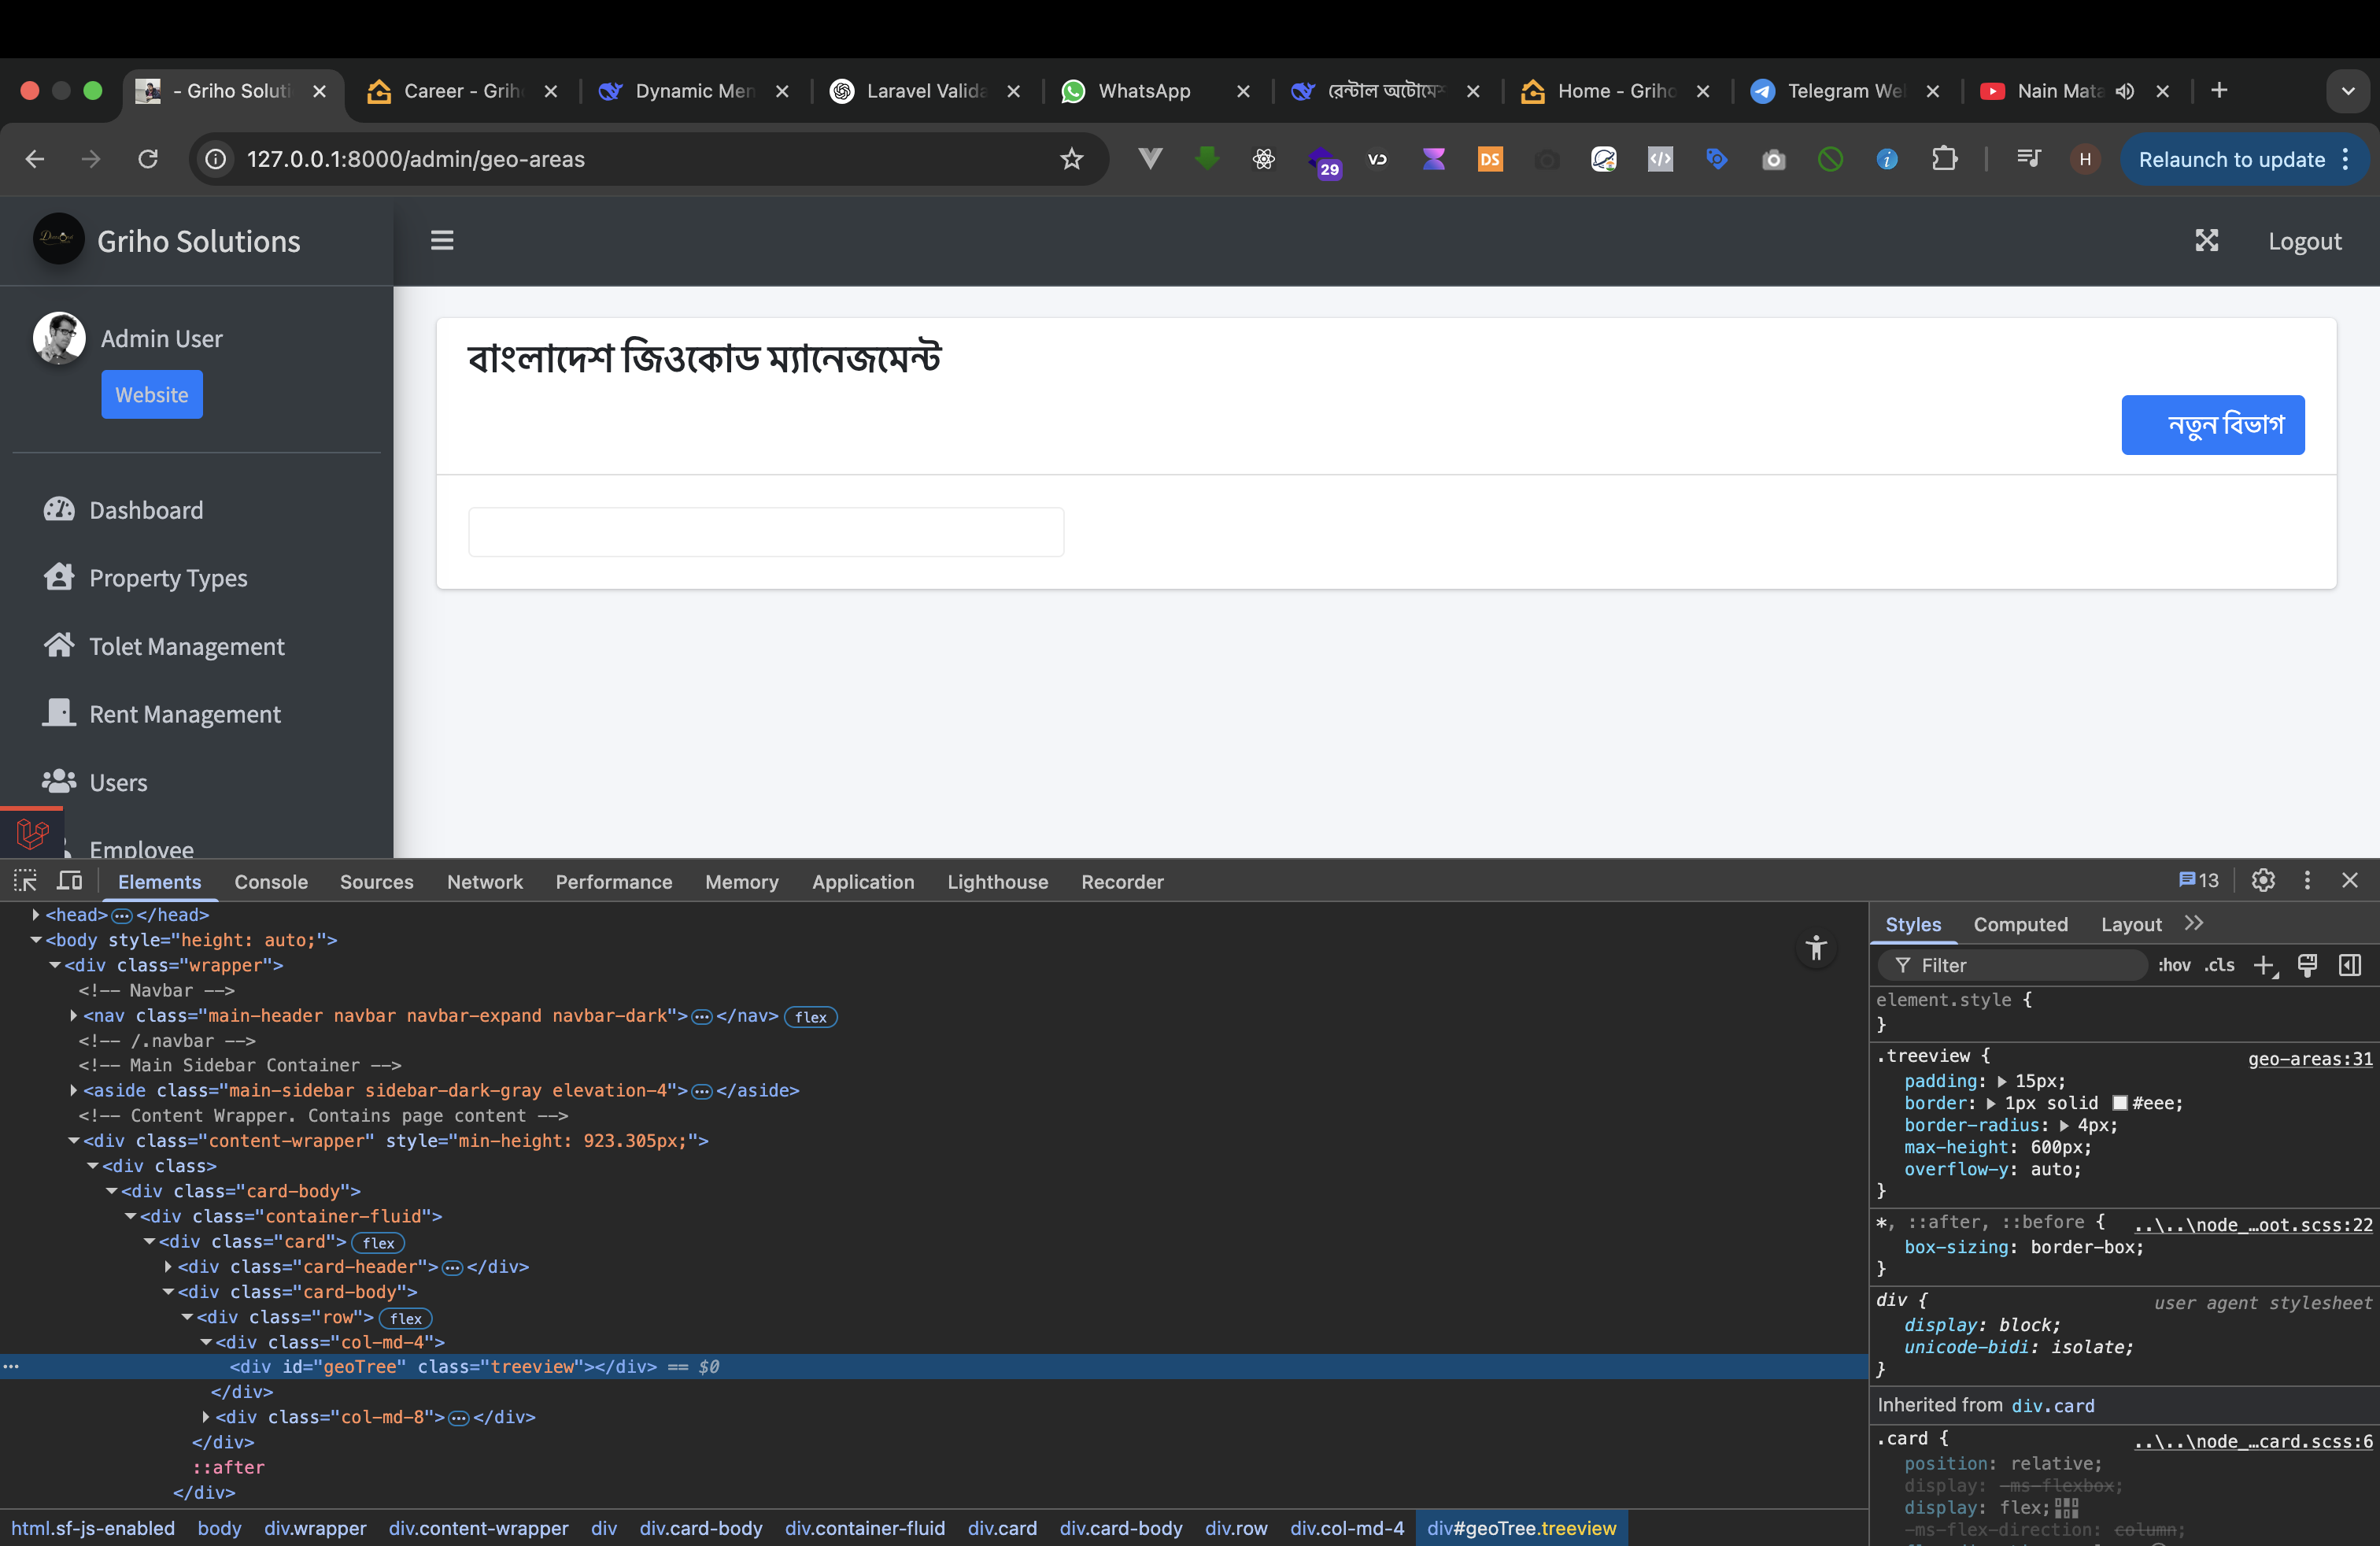This screenshot has height=1546, width=2380.
Task: Switch to the Console tab
Action: [271, 882]
